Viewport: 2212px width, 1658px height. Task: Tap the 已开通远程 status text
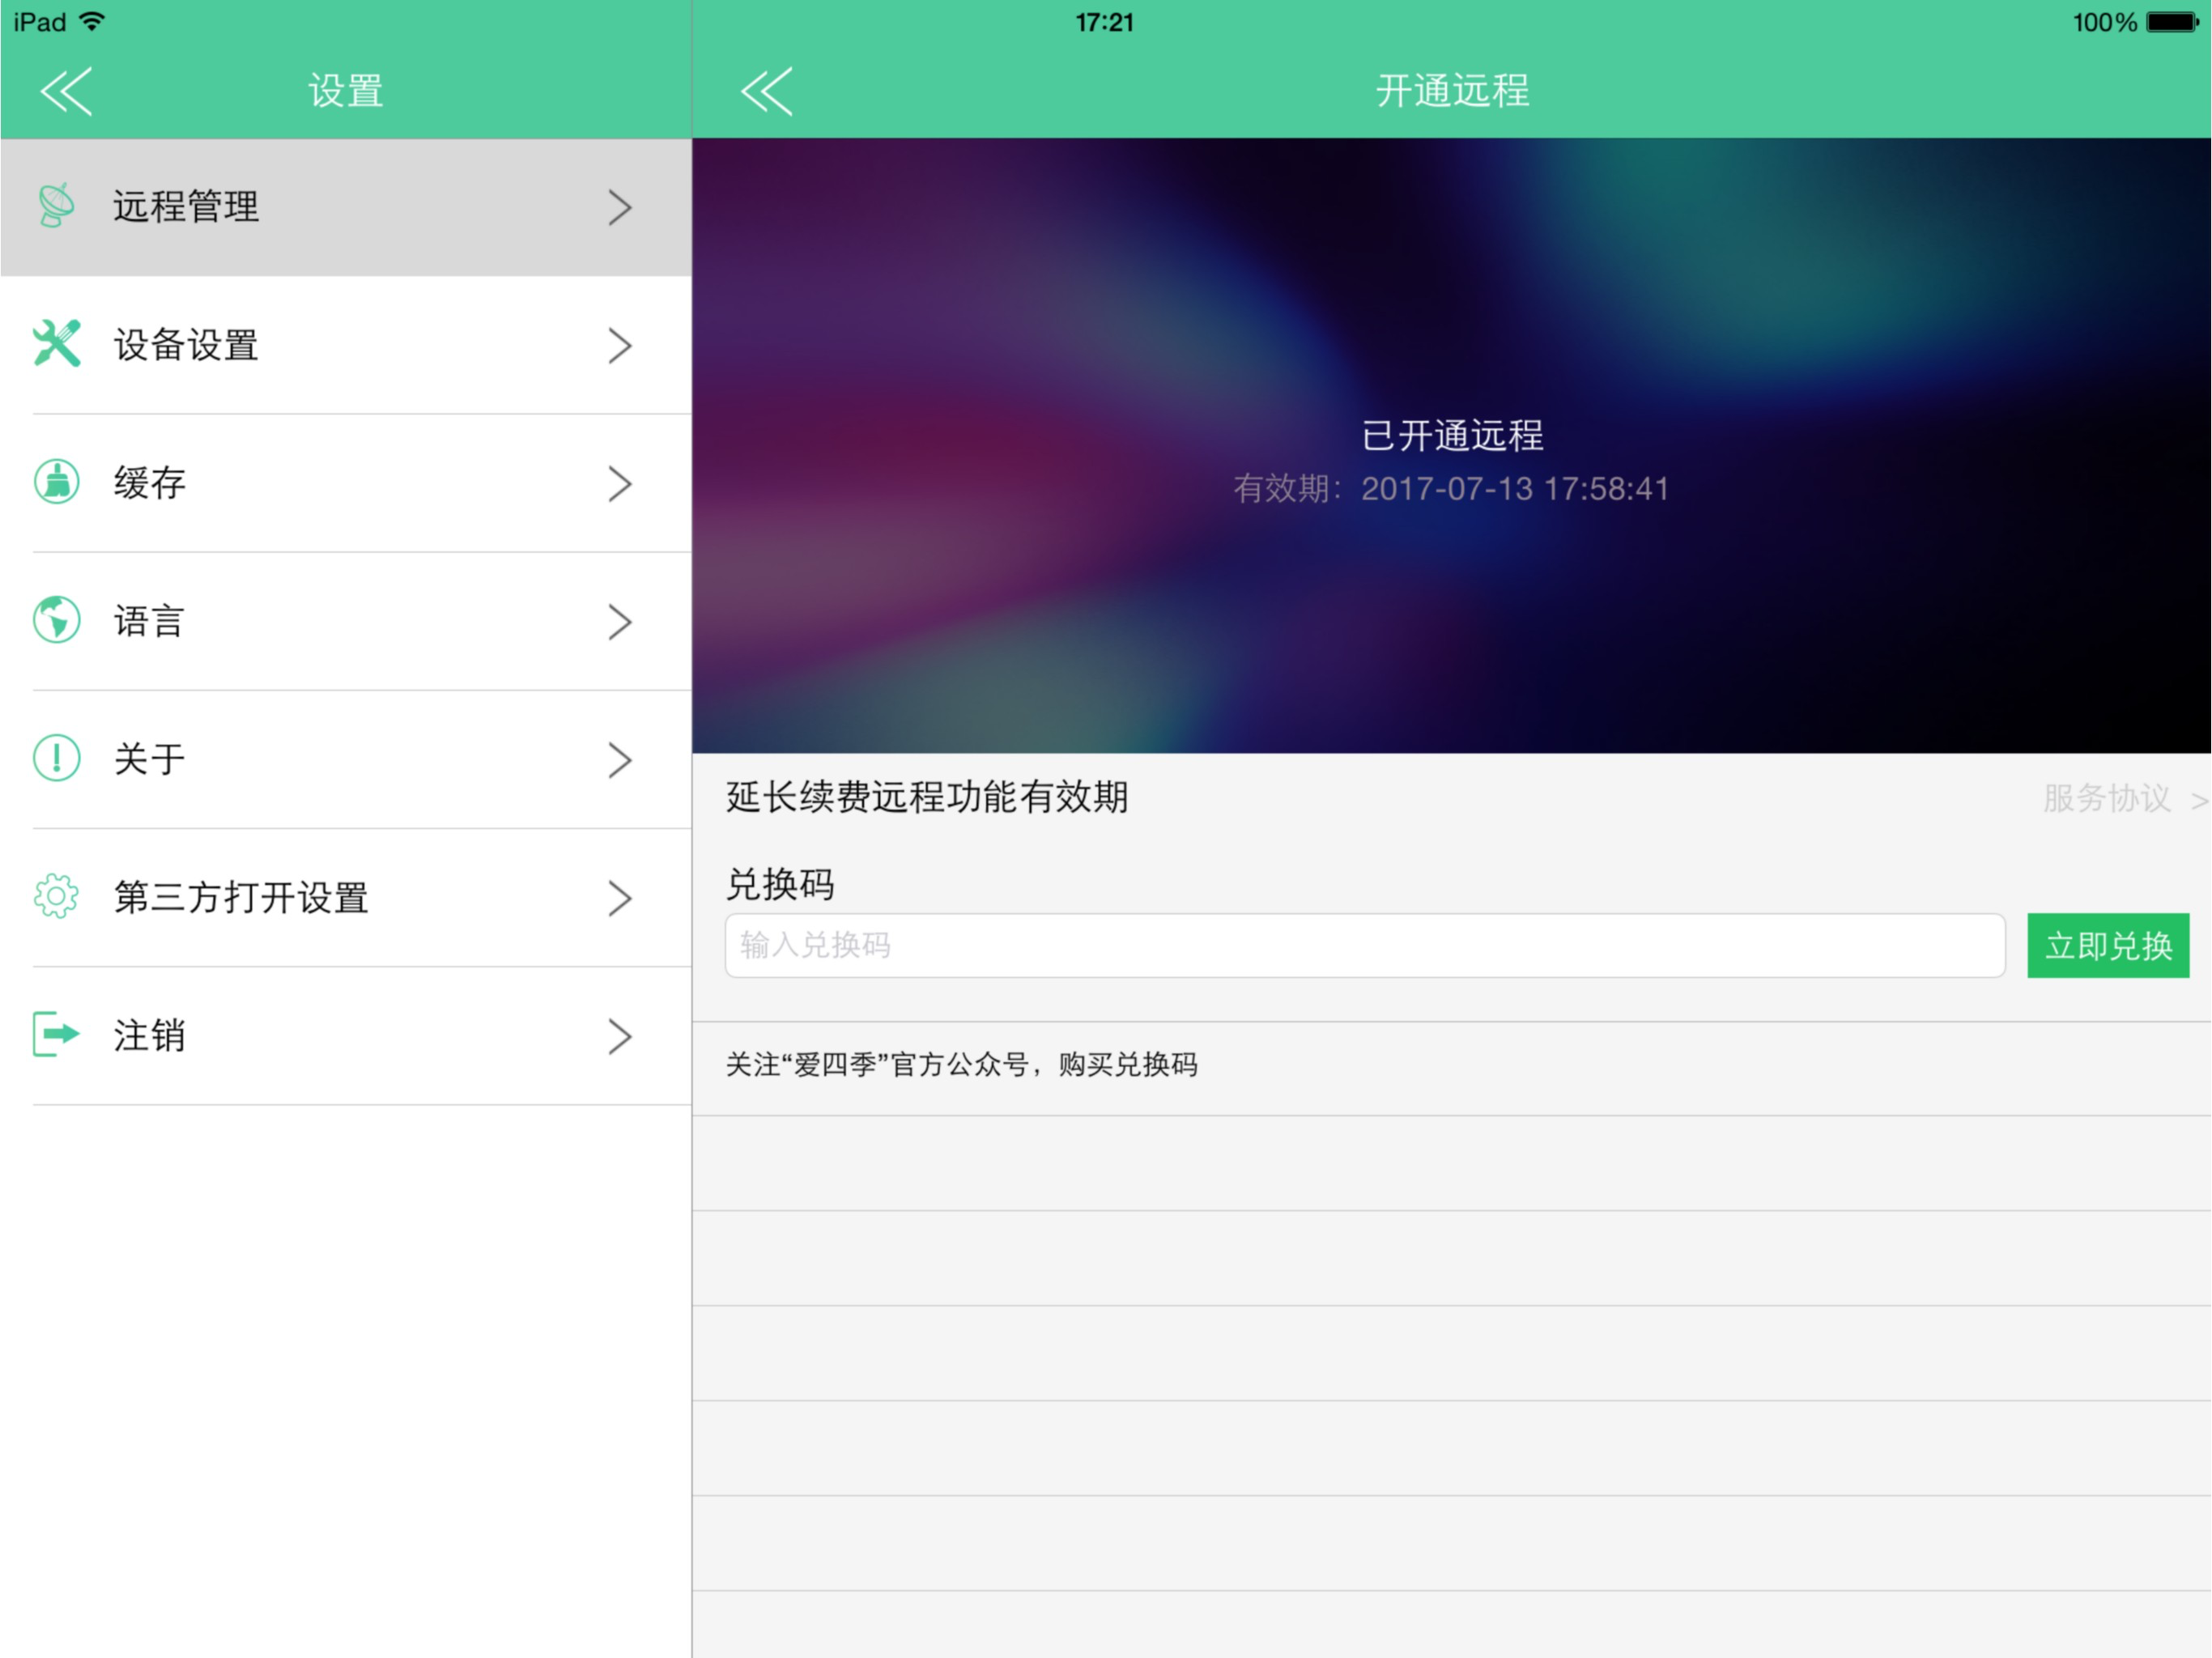(x=1452, y=435)
